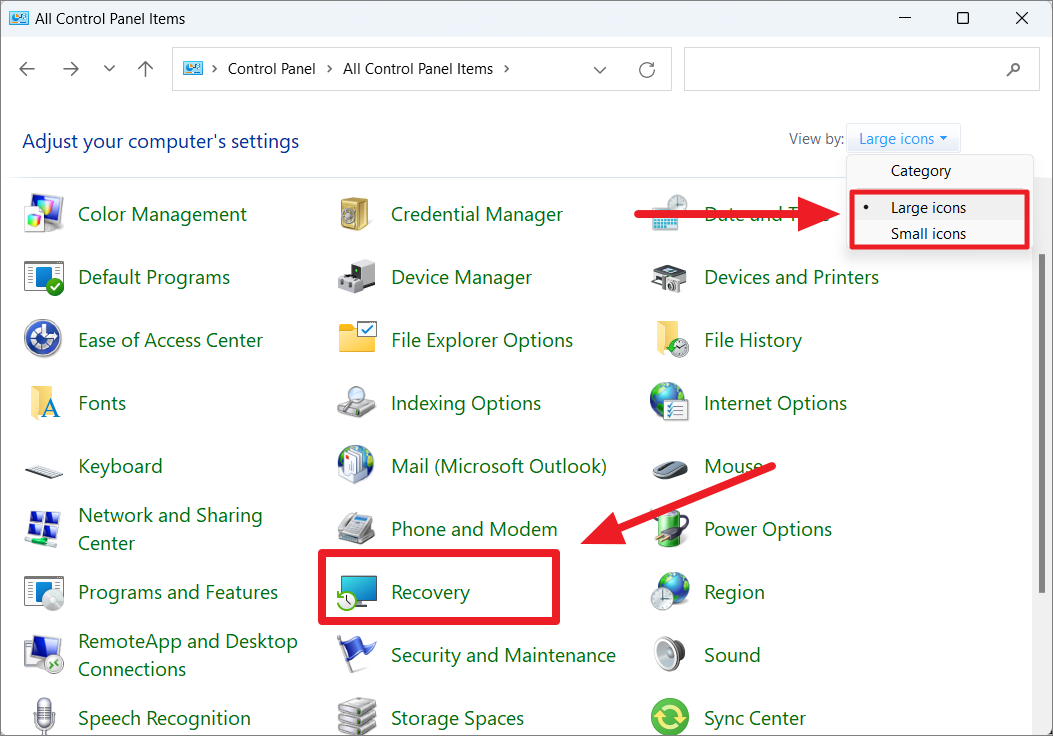Open the View by dropdown
The height and width of the screenshot is (736, 1053).
[903, 138]
